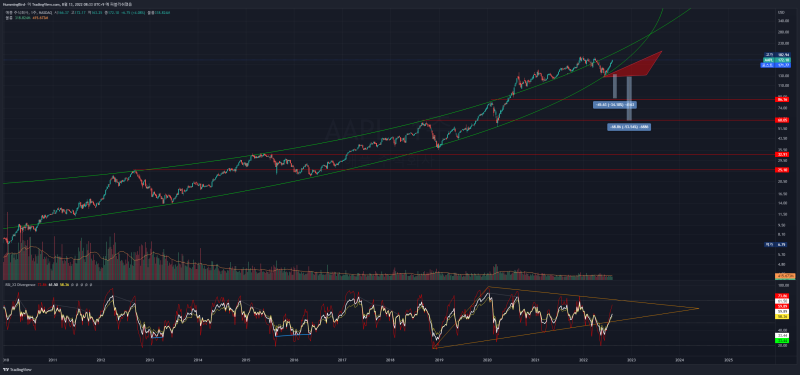800x375 pixels.
Task: Click the green AAPL current price label
Action: coord(776,60)
